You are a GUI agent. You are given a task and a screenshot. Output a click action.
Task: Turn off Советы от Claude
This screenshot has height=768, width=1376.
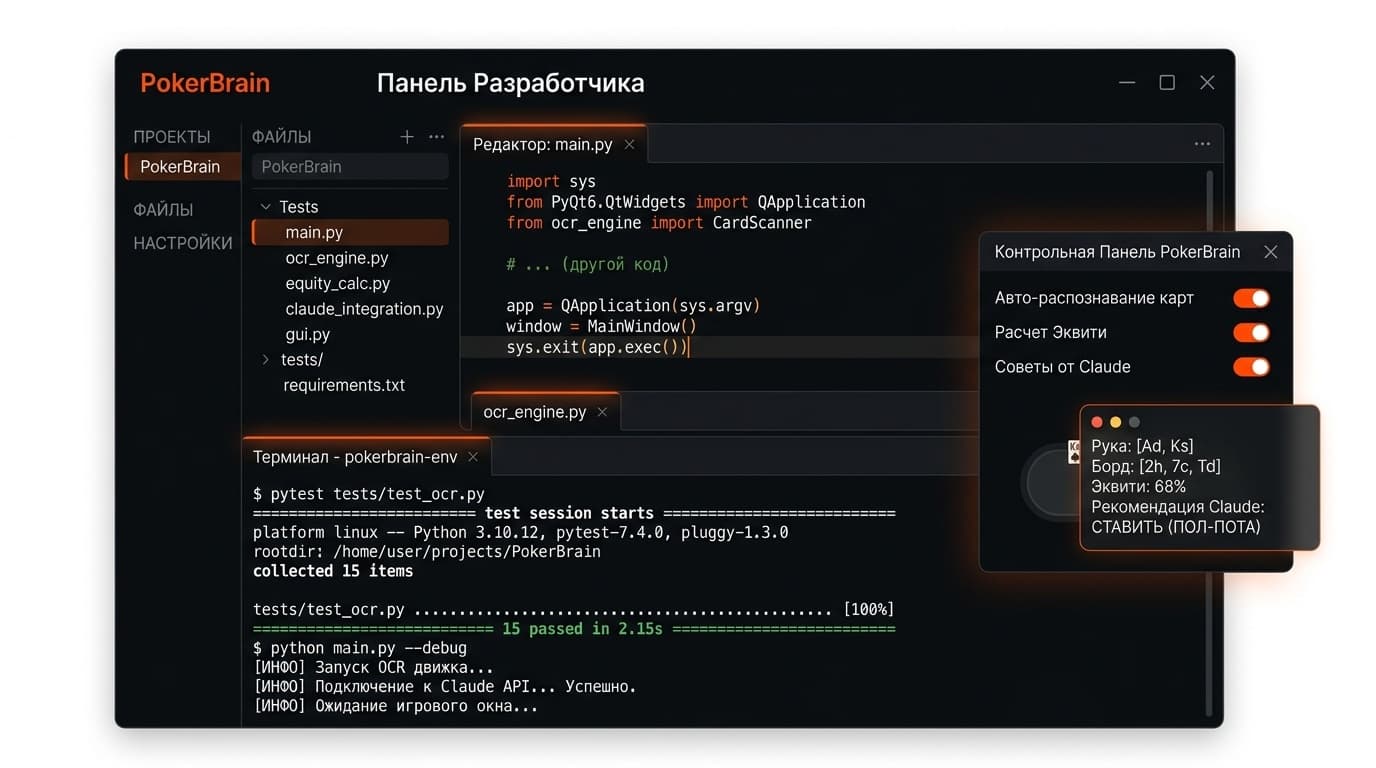(x=1251, y=367)
